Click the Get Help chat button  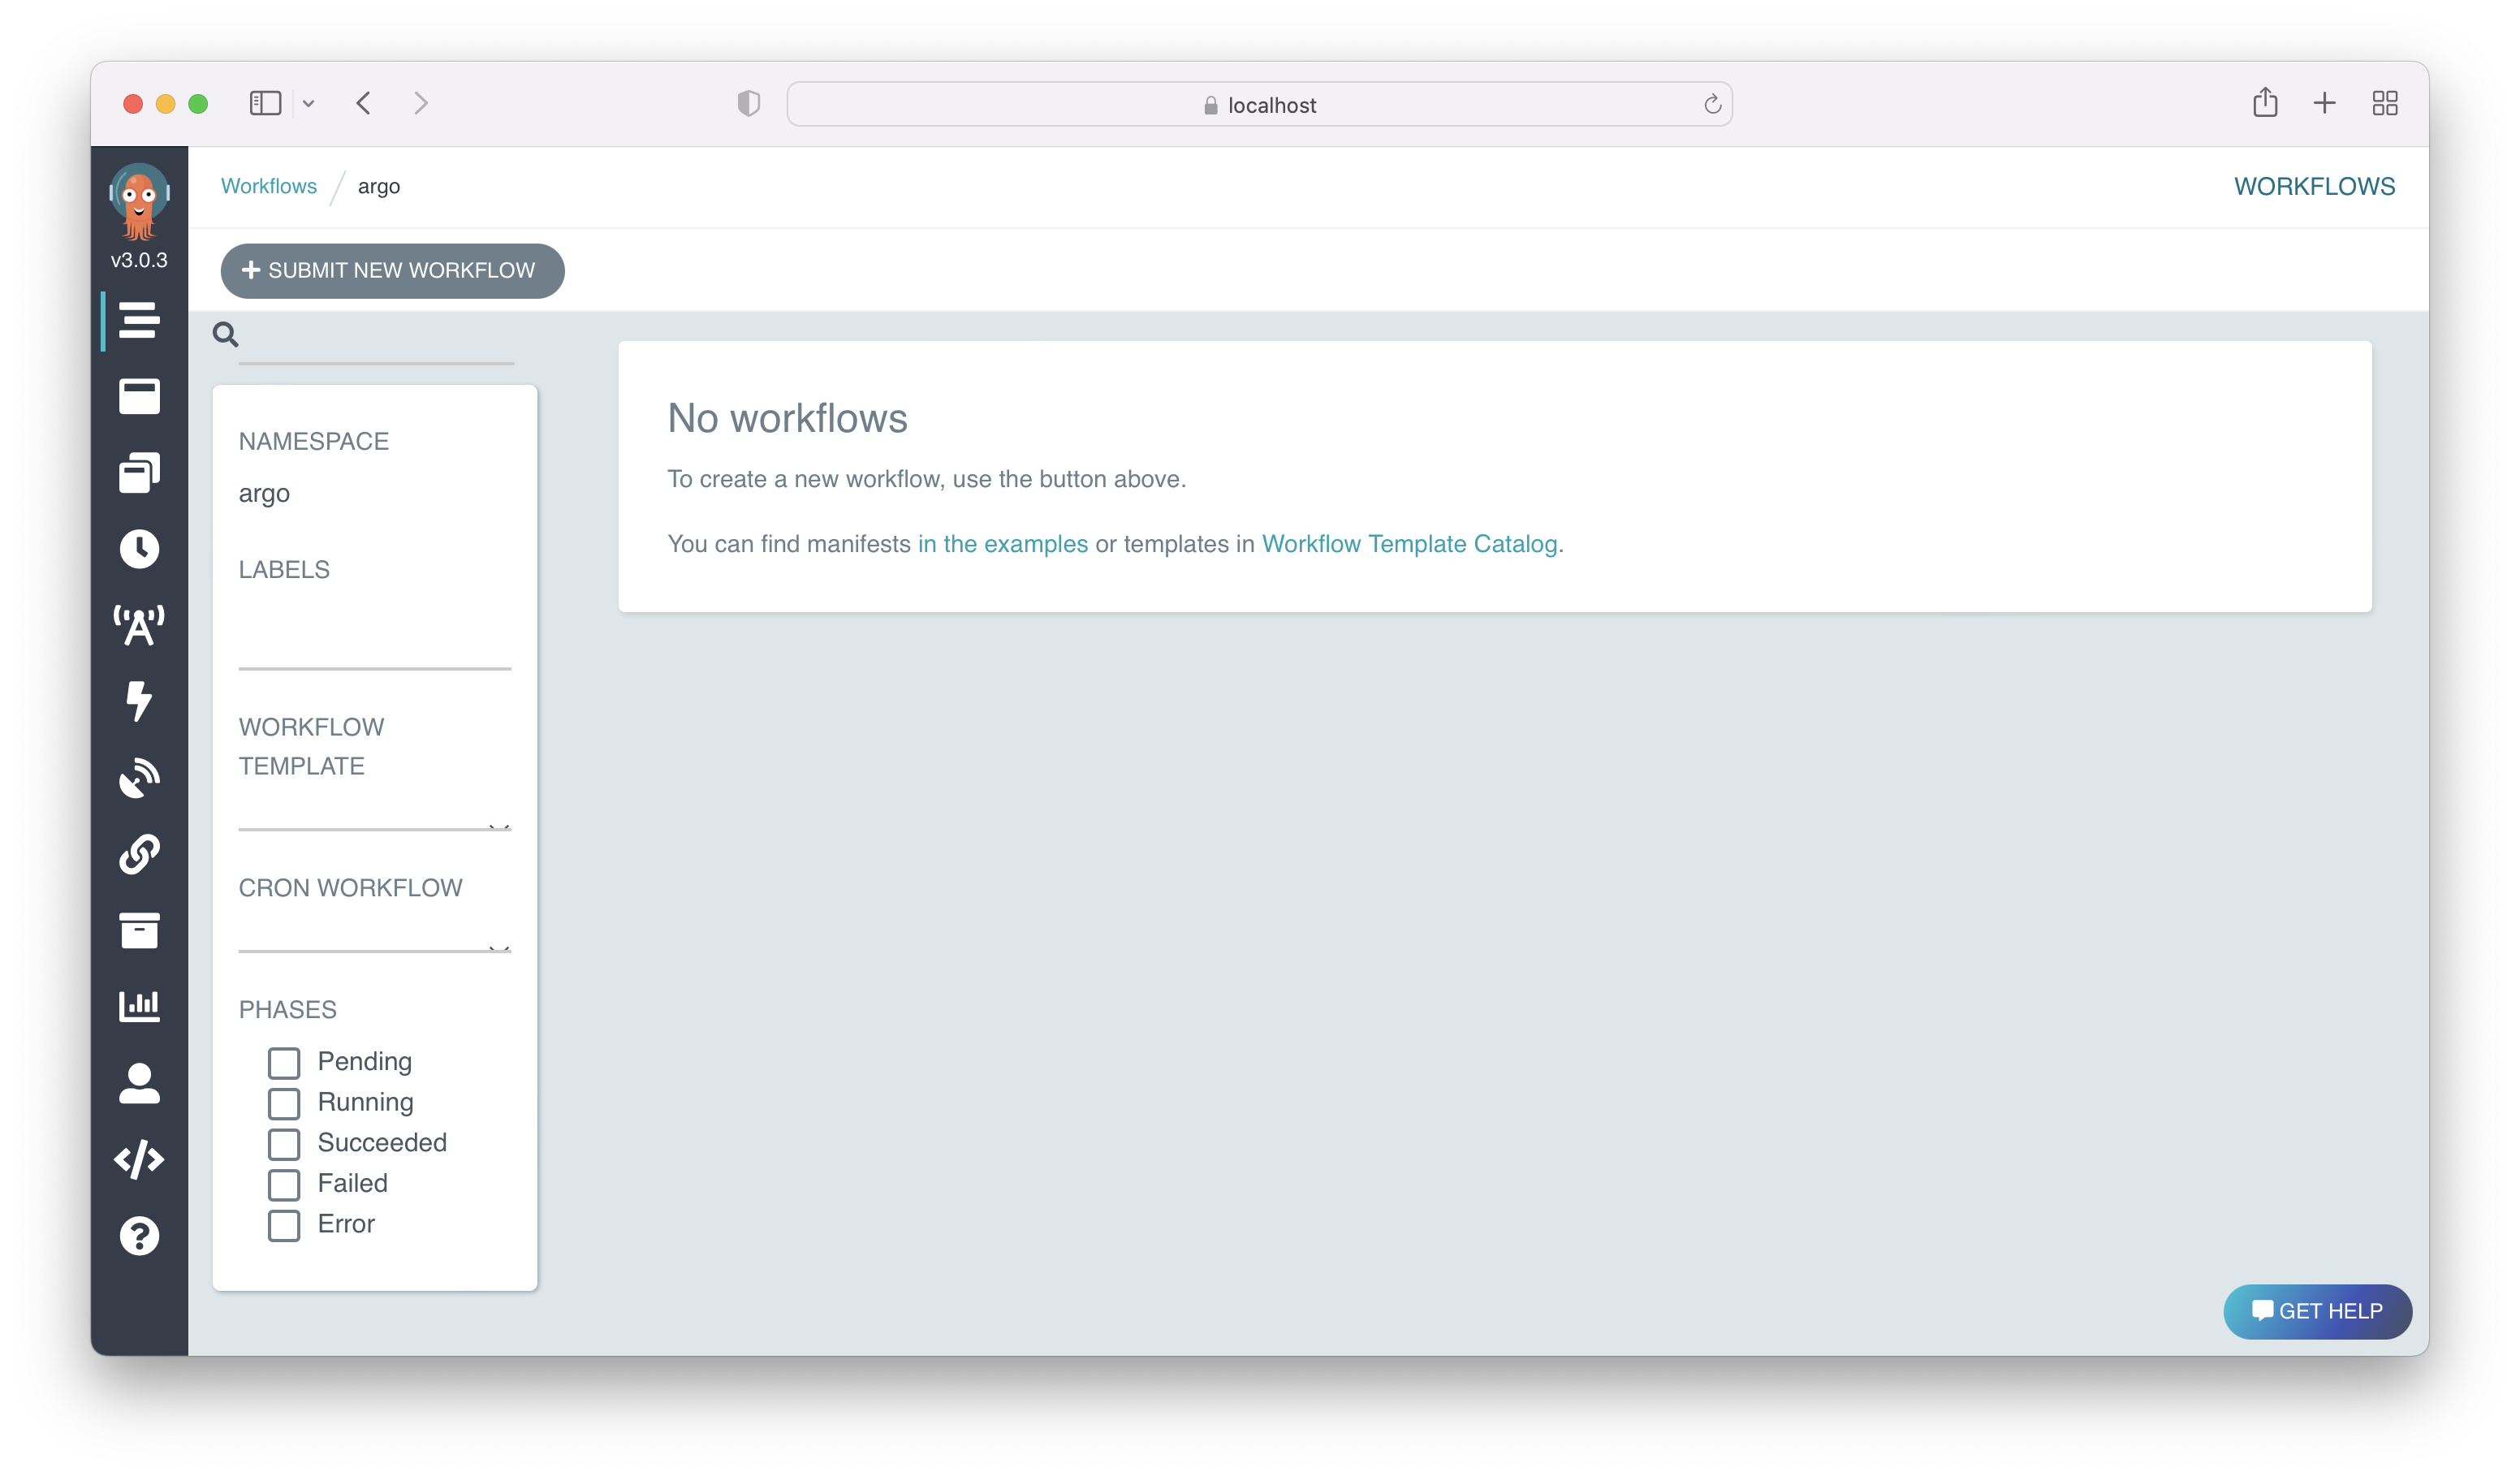pos(2316,1311)
